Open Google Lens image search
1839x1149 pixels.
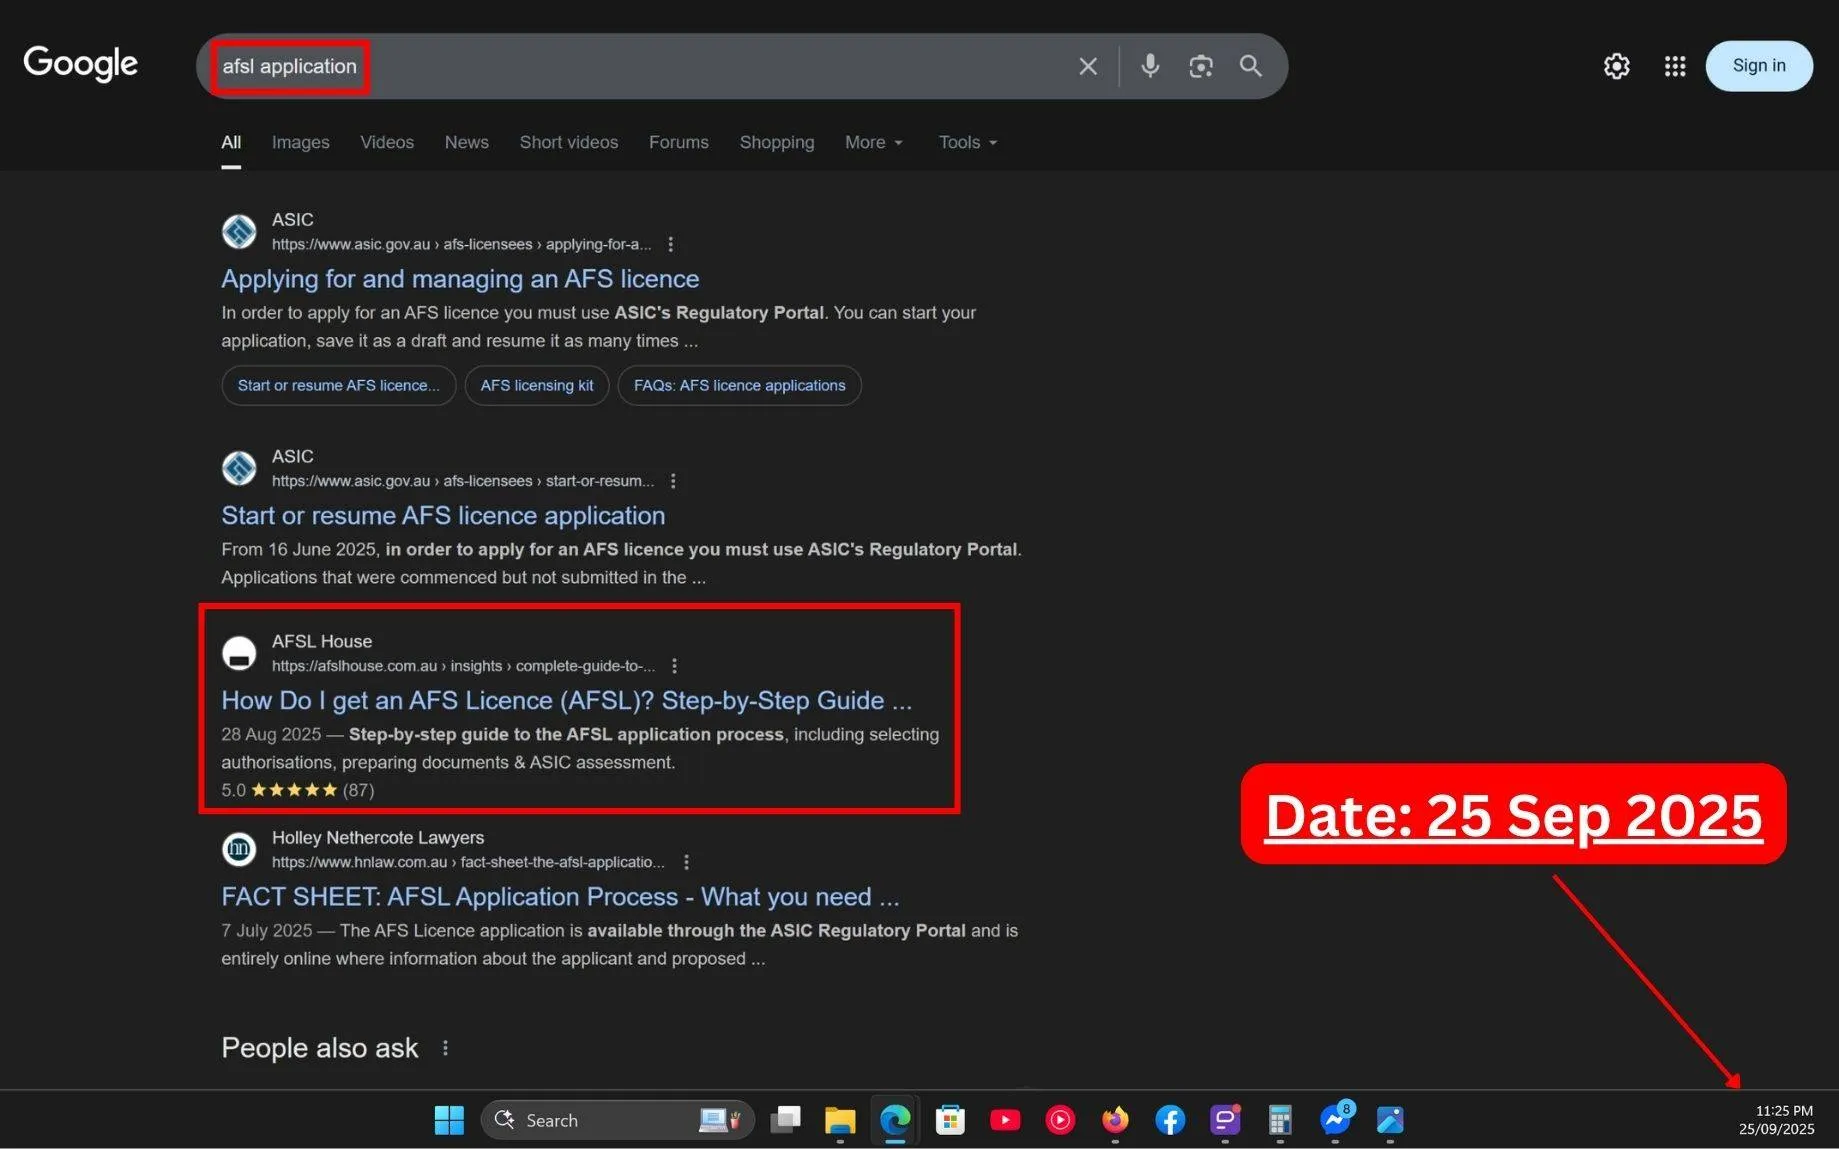click(1201, 66)
